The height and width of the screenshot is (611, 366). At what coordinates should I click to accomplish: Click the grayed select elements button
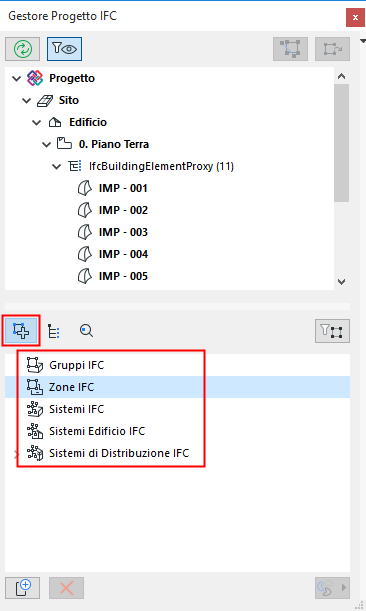[x=290, y=49]
